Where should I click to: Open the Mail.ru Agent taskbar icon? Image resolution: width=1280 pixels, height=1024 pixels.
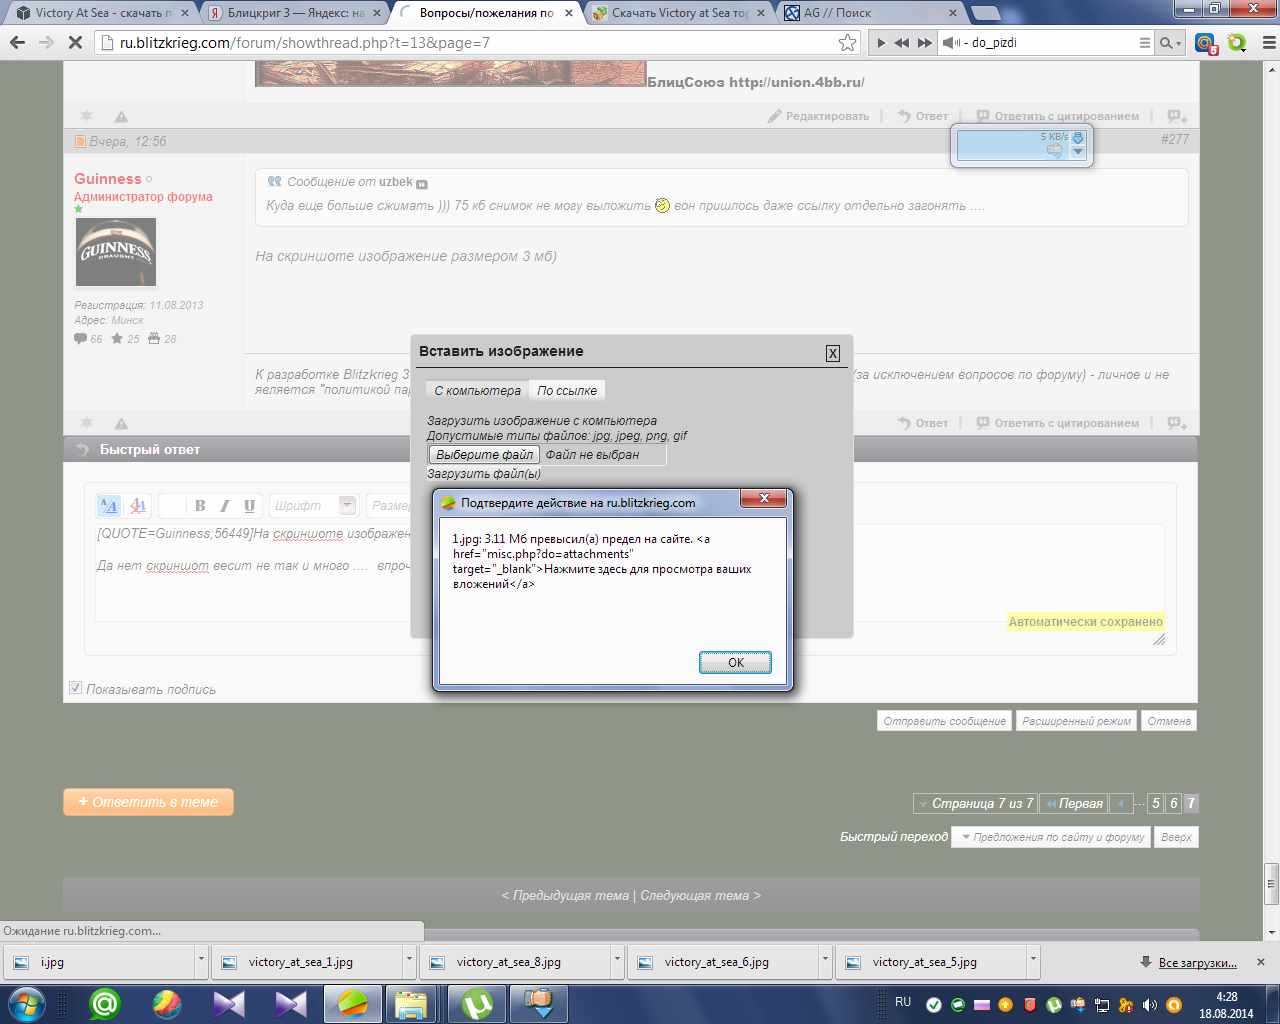105,1003
